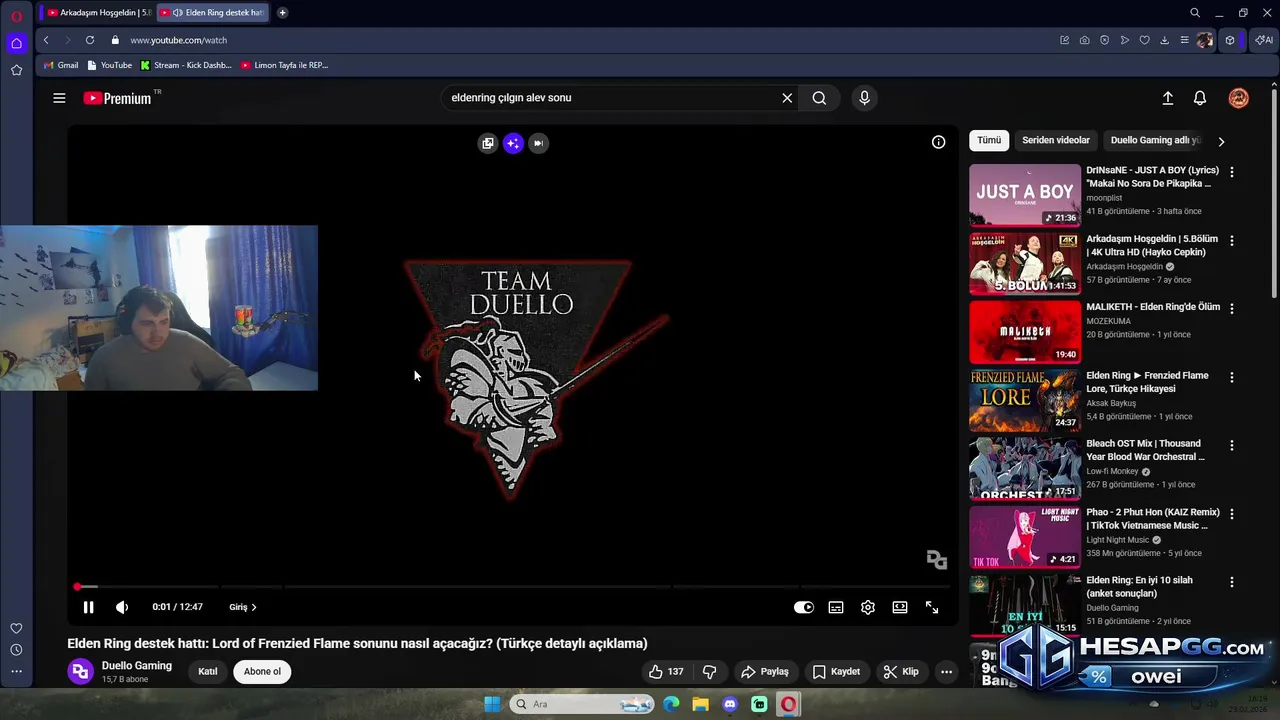
Task: Open 'Bleach OST Mix | Thousand Year Blood War' title
Action: tap(1145, 450)
